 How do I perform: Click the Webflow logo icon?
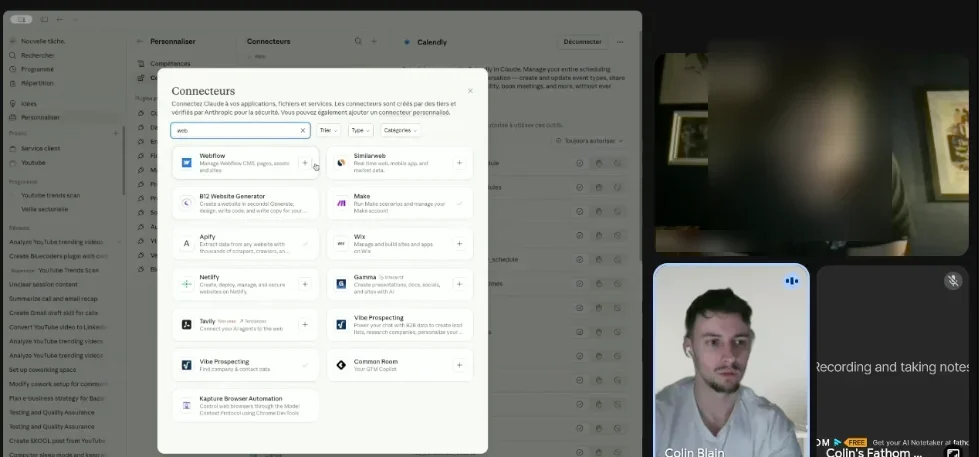(x=186, y=163)
